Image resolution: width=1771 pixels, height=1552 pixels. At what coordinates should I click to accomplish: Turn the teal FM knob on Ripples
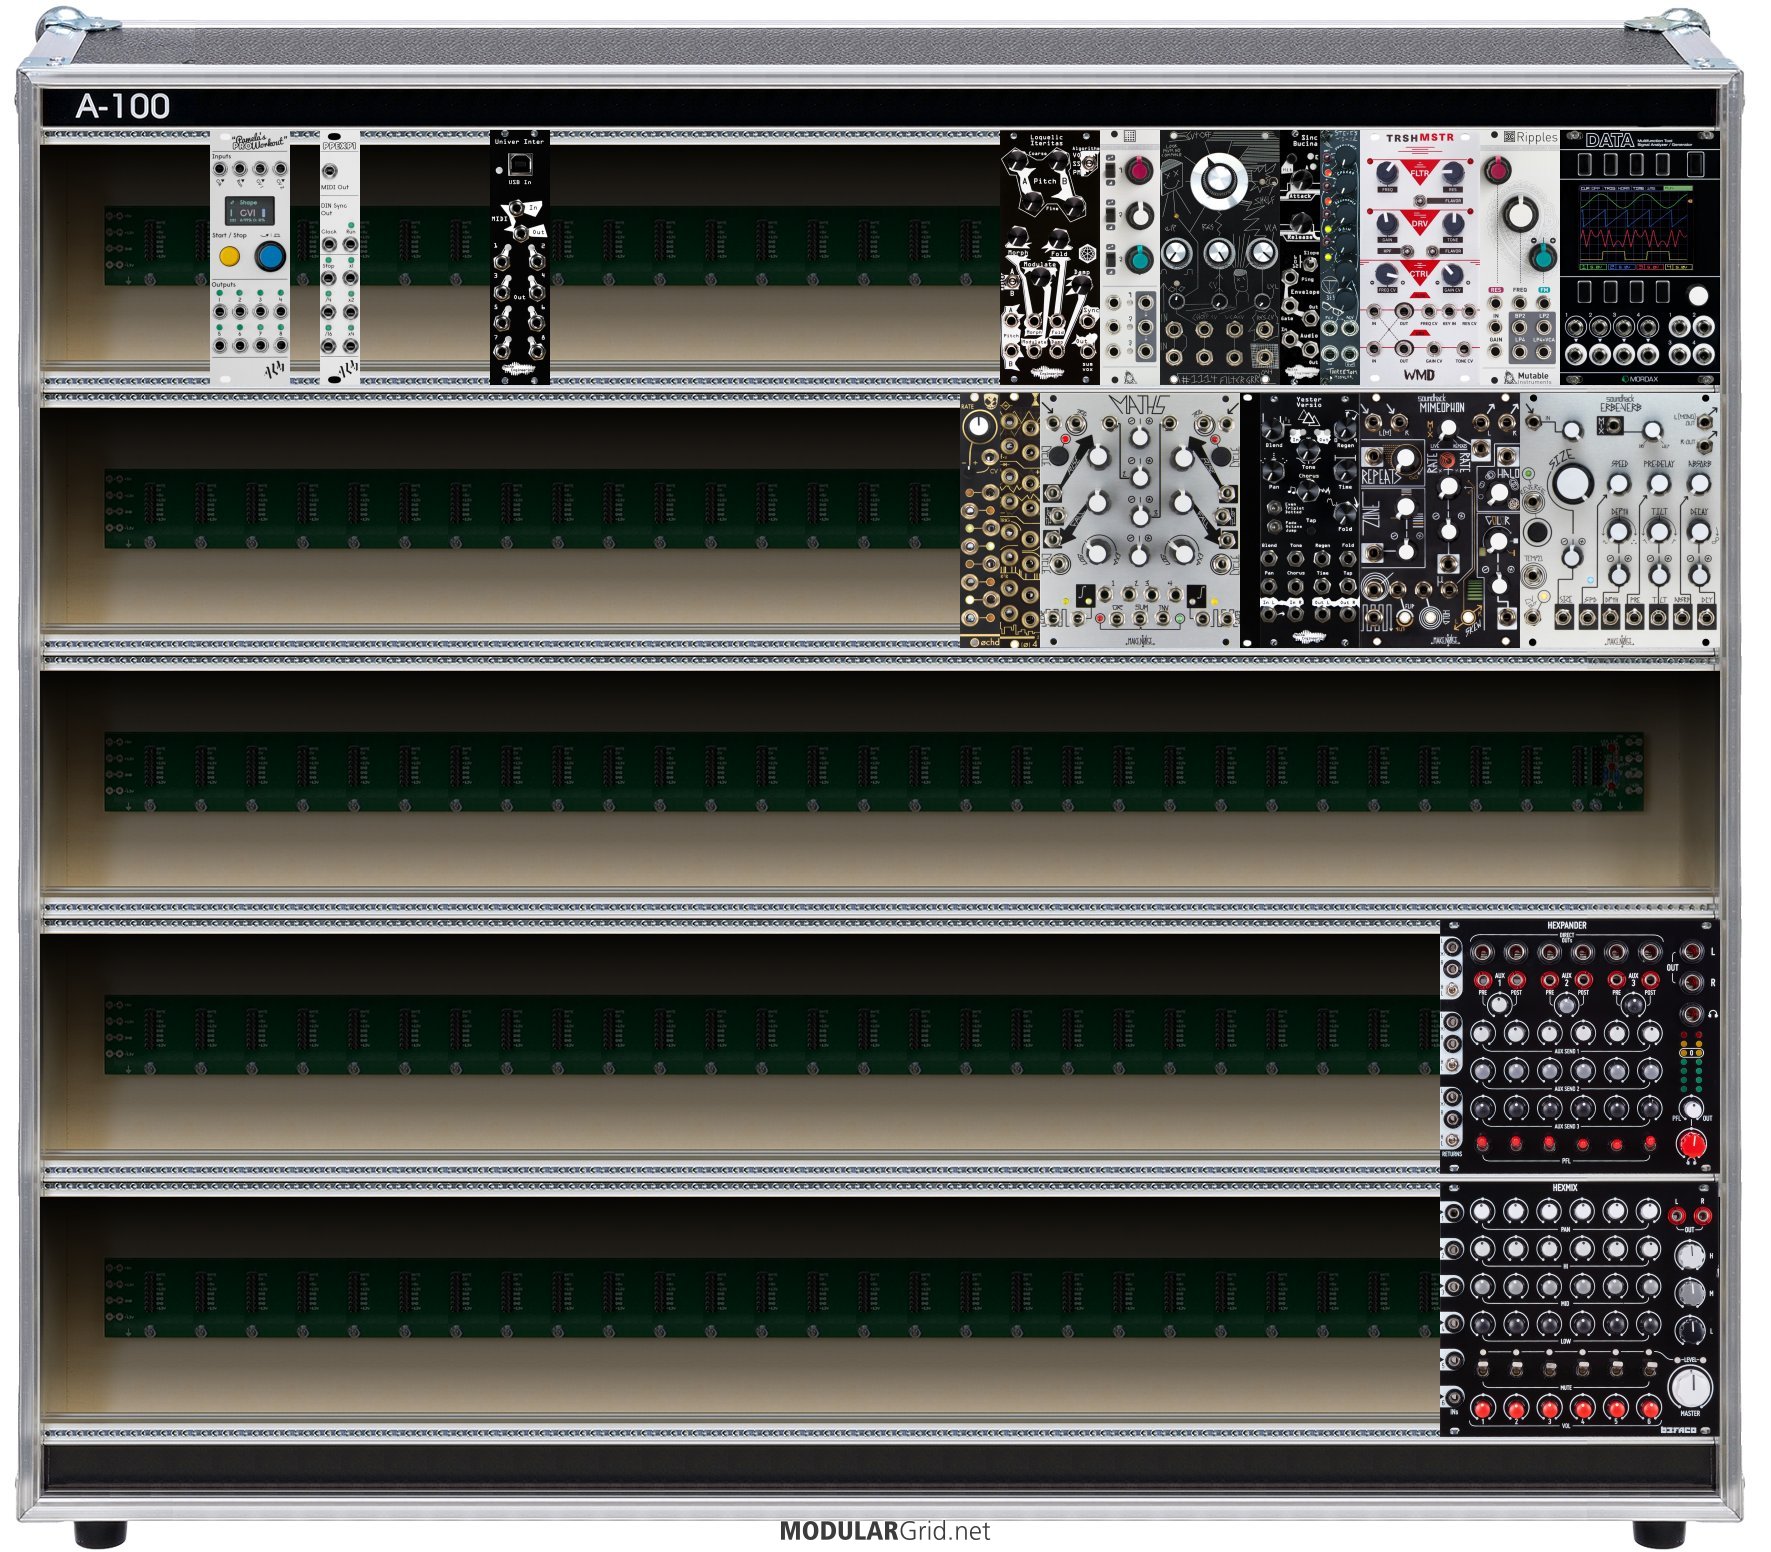(1543, 258)
